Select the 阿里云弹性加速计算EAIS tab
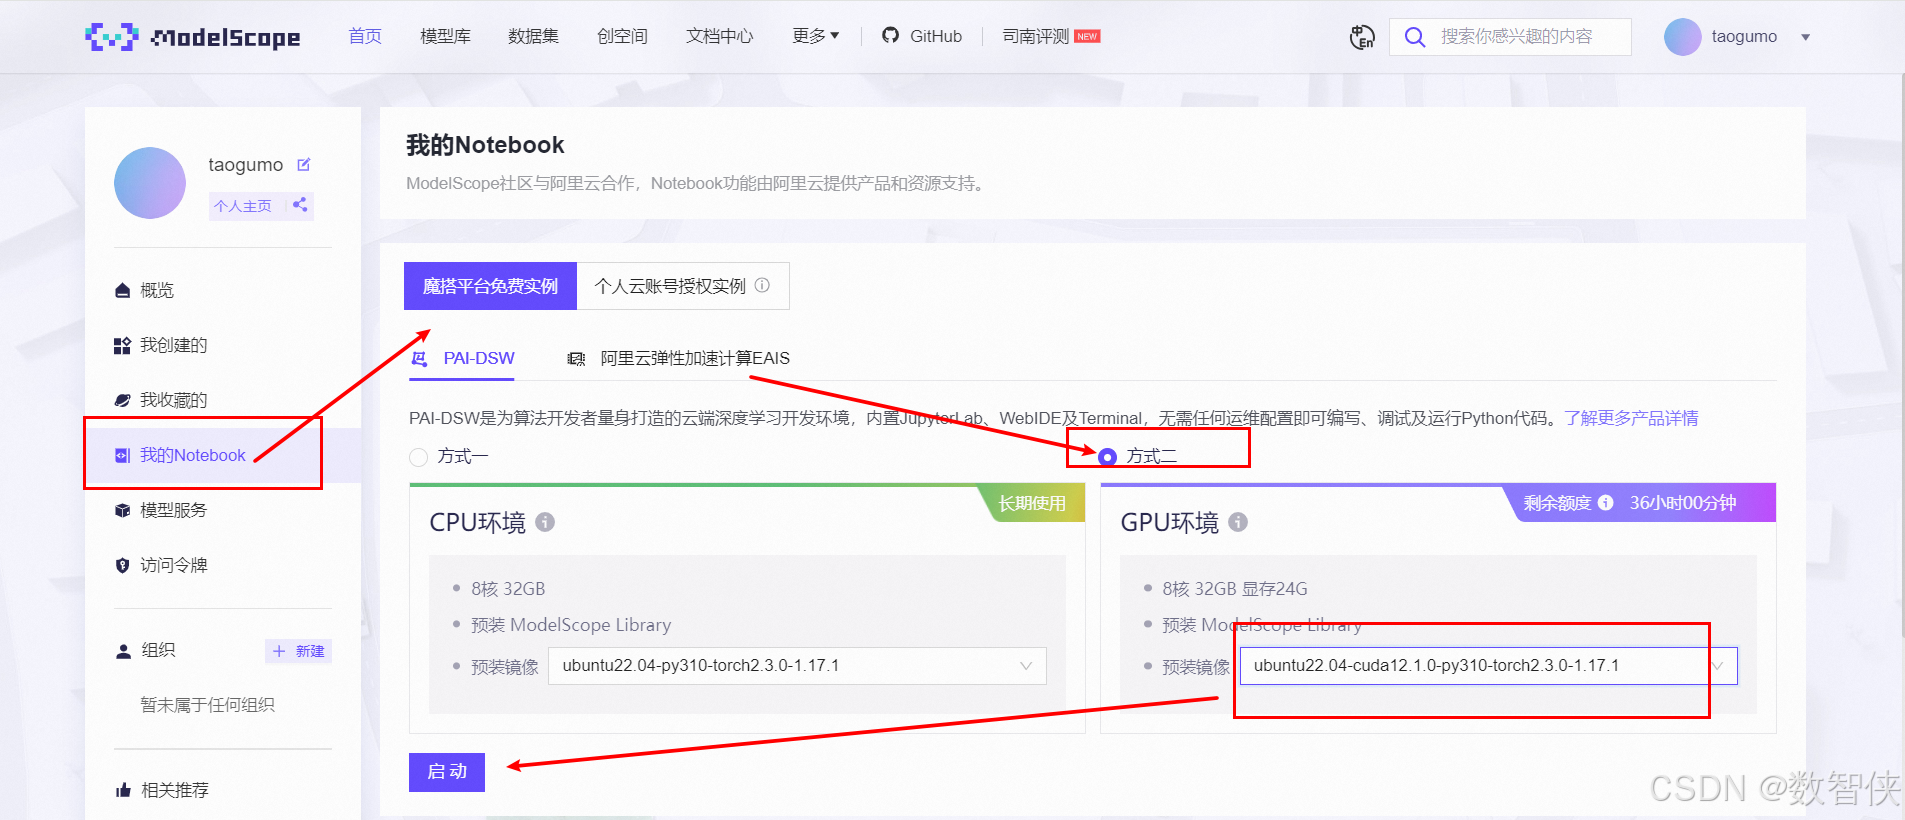This screenshot has width=1905, height=820. click(x=678, y=358)
